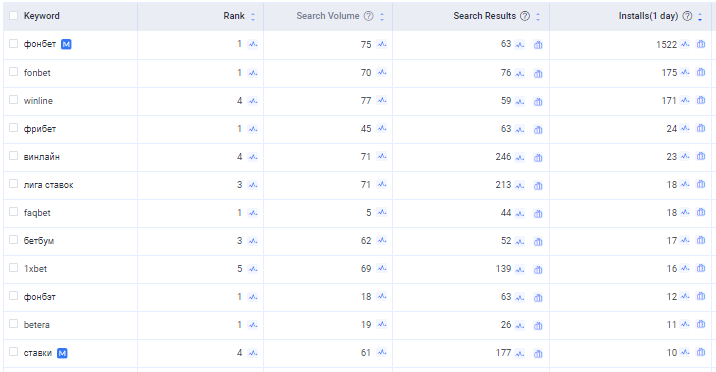Show search results trend for лига ставок
Screen dimensions: 716x372
(520, 185)
